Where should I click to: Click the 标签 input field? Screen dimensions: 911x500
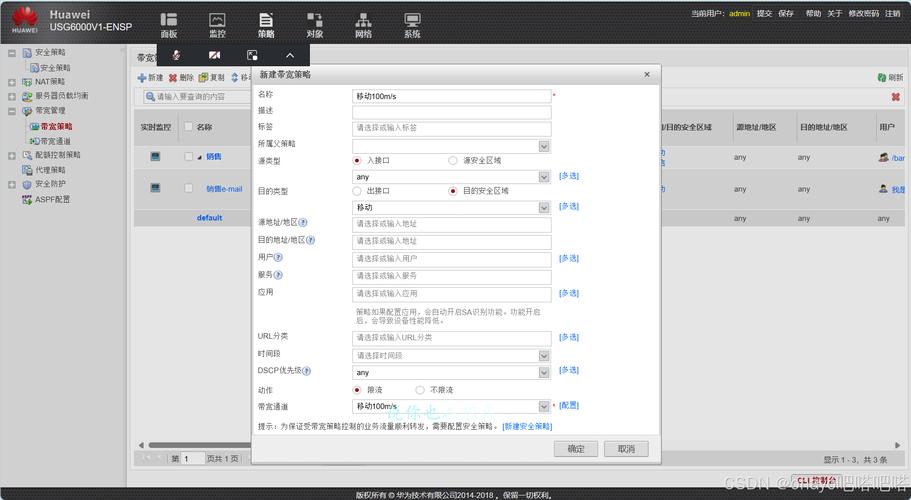451,128
